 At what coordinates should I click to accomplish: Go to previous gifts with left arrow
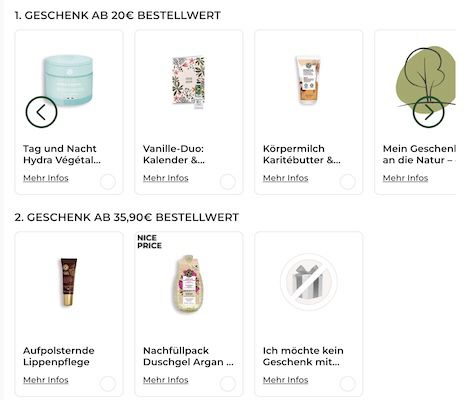click(x=41, y=112)
